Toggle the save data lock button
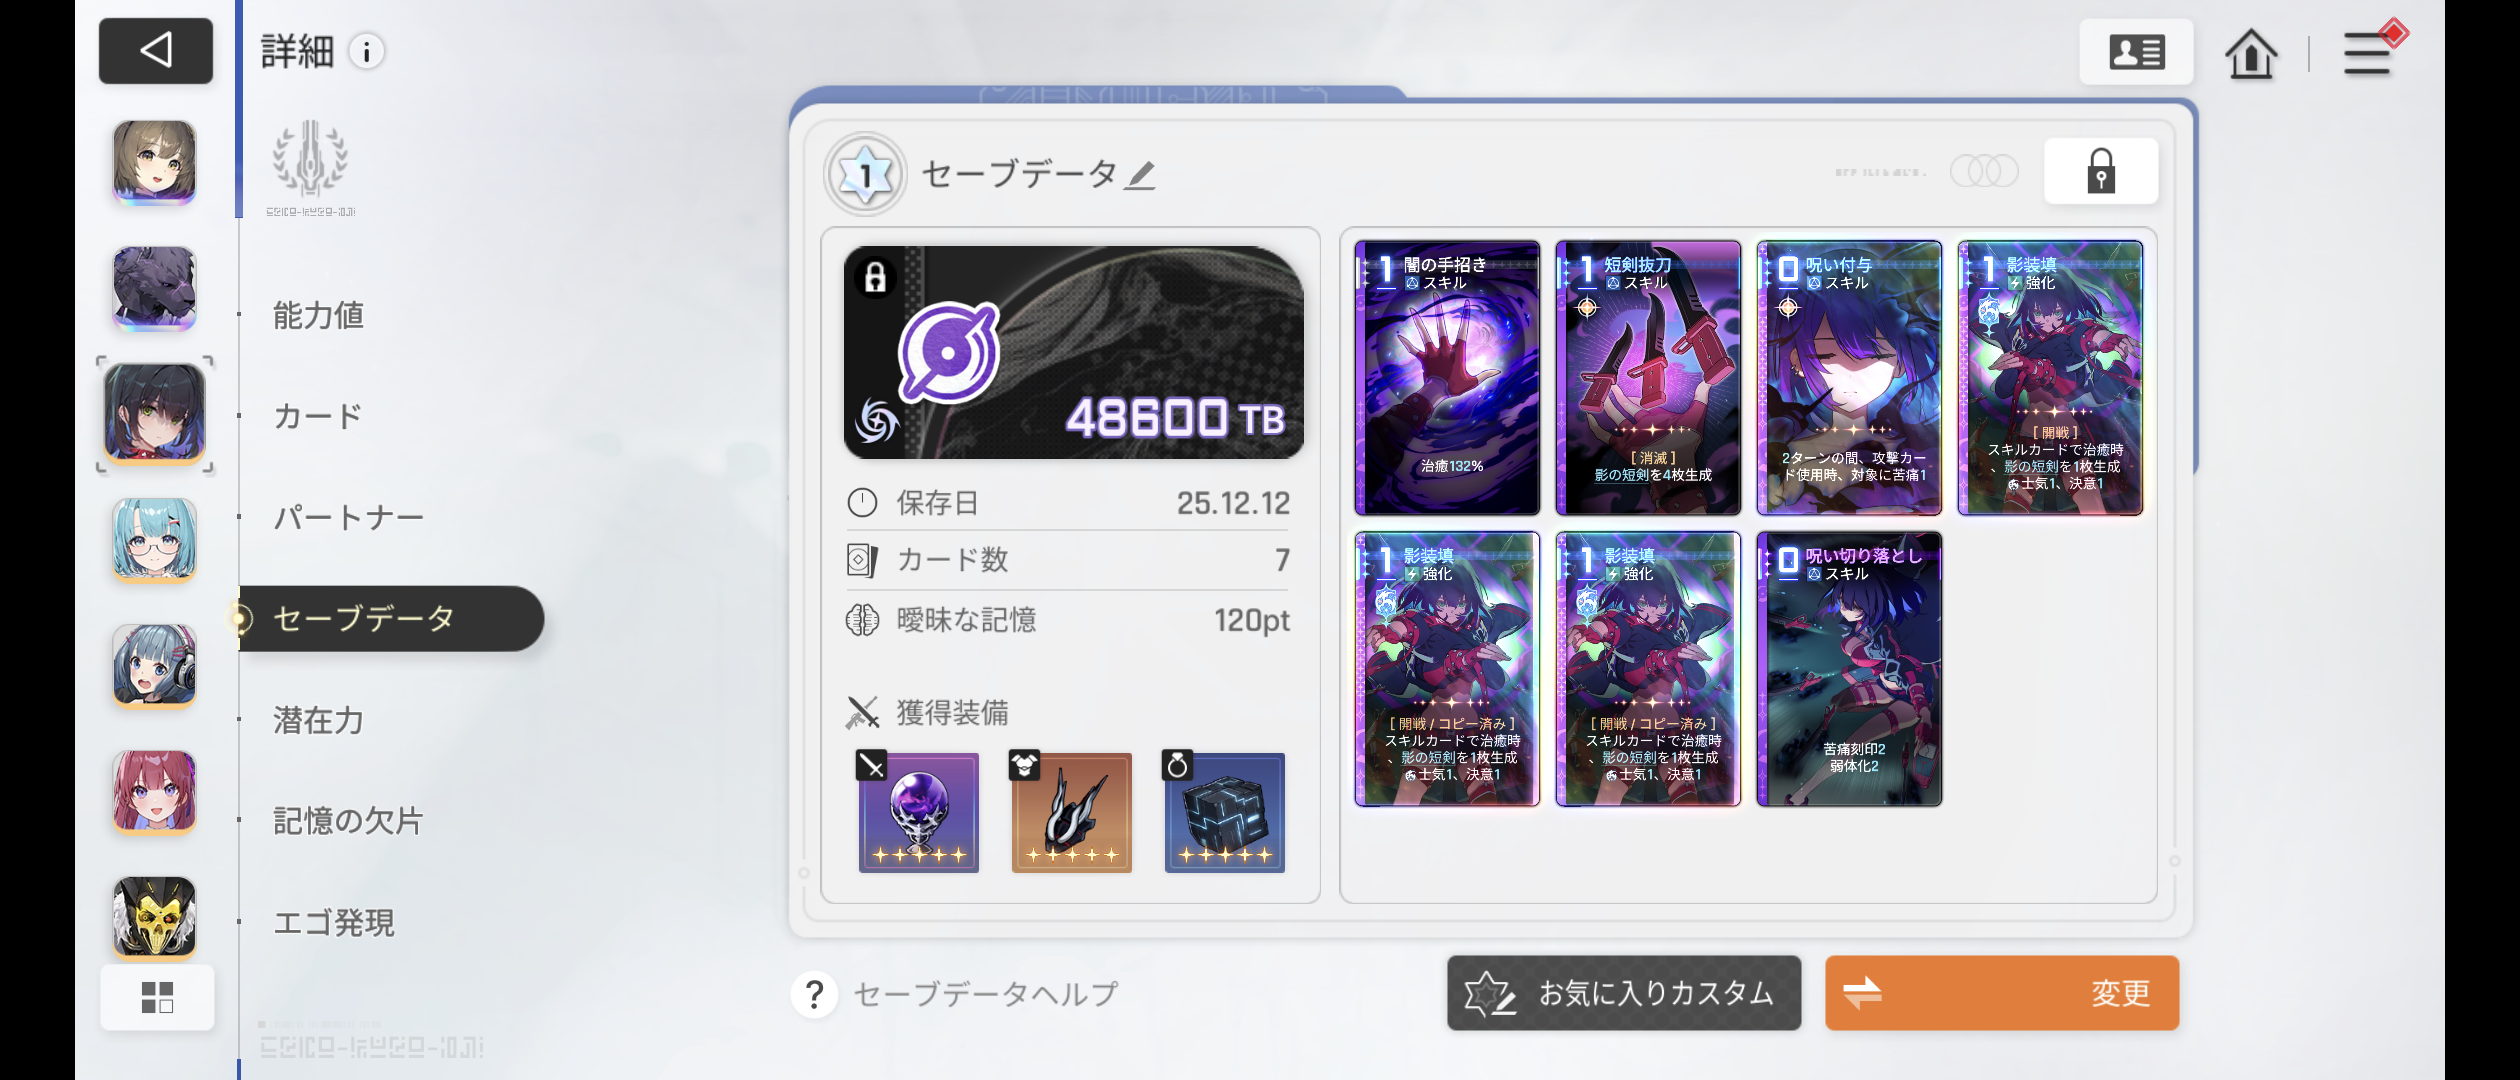Viewport: 2520px width, 1080px height. click(x=2100, y=171)
